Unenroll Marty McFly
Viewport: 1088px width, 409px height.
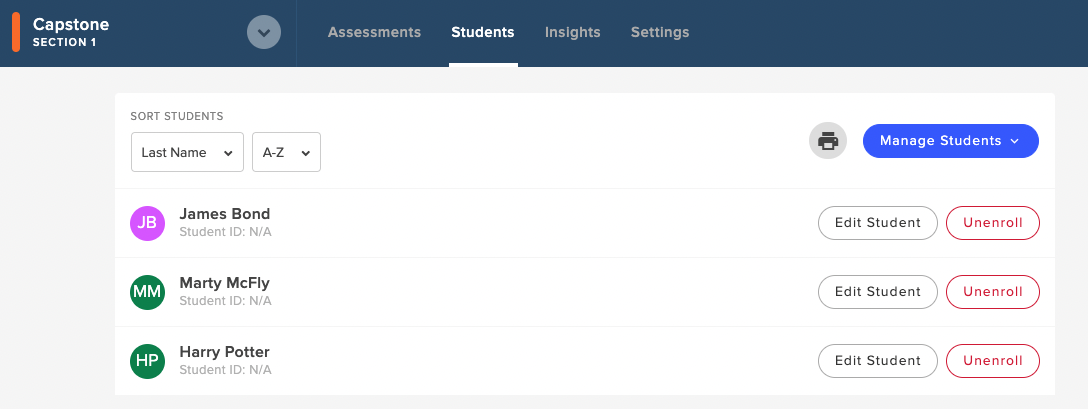[x=993, y=292]
